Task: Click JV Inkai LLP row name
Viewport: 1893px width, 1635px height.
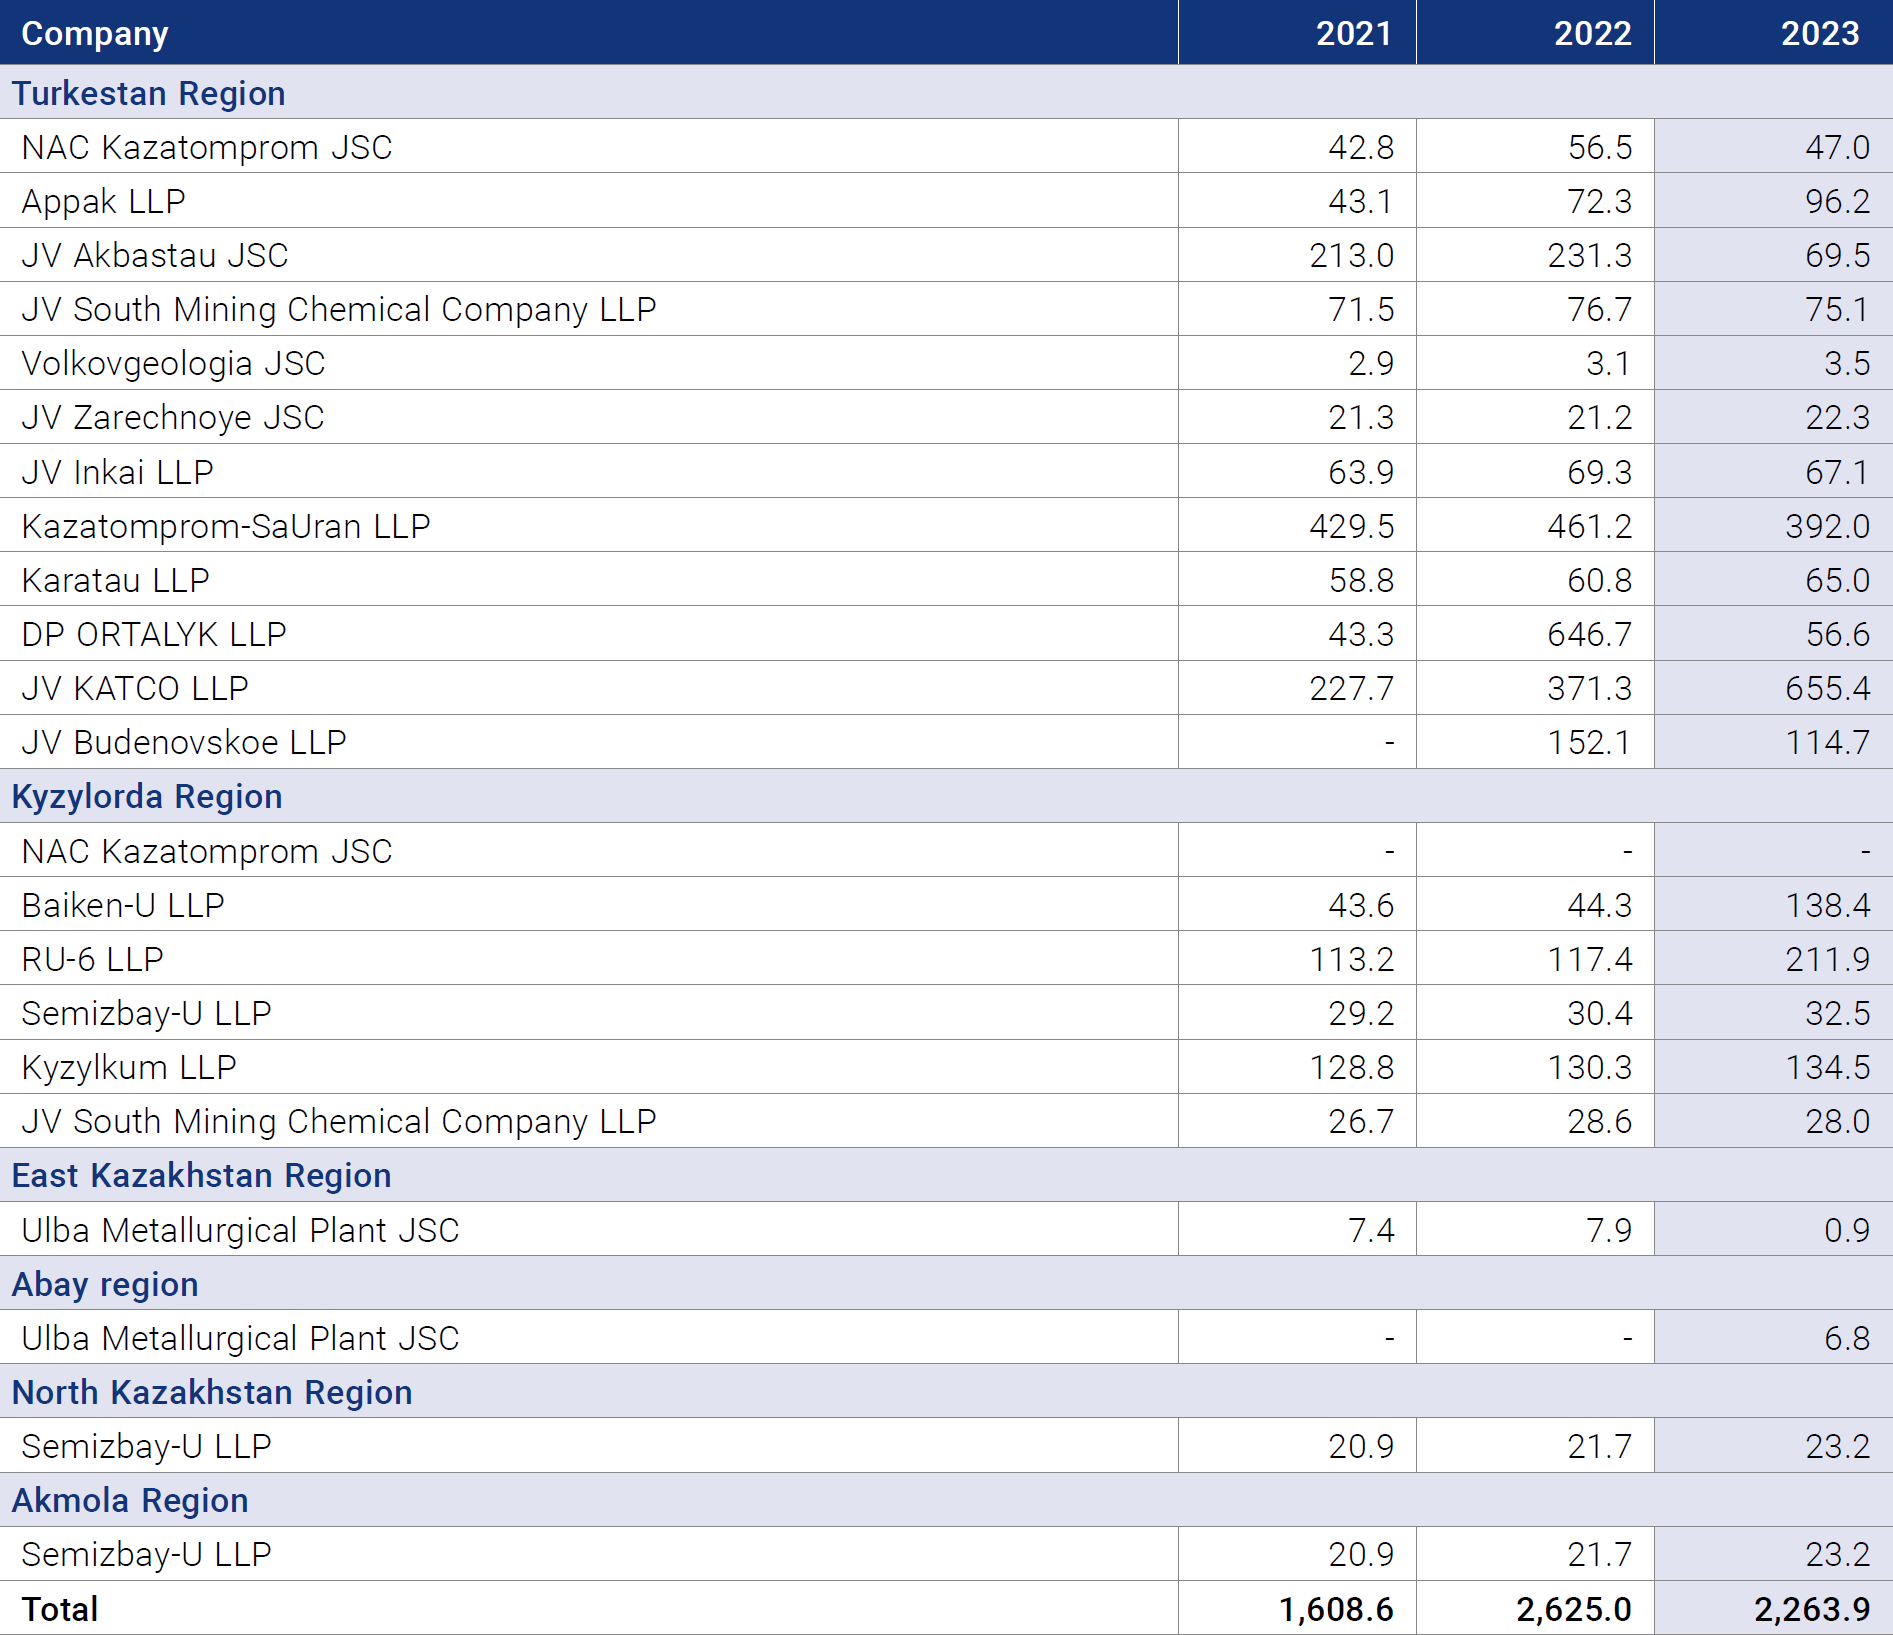Action: coord(117,472)
